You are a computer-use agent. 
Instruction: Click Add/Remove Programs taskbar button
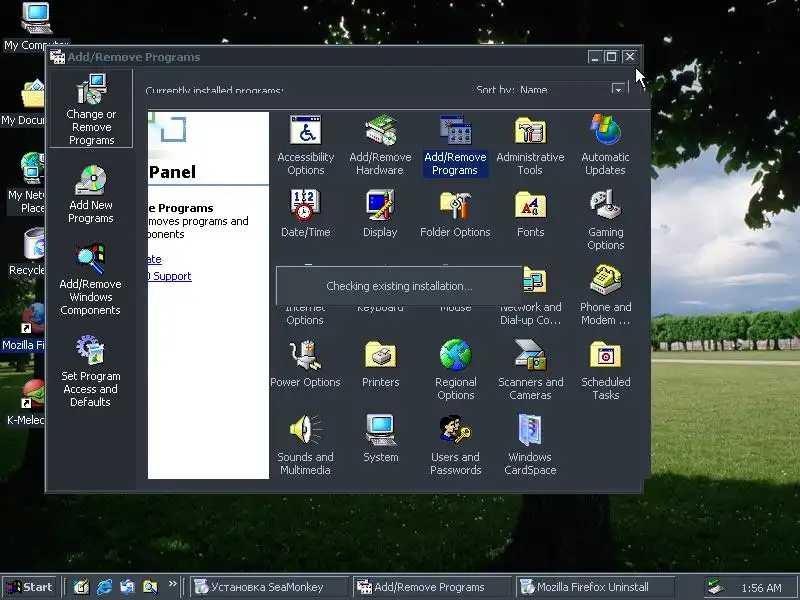(432, 587)
